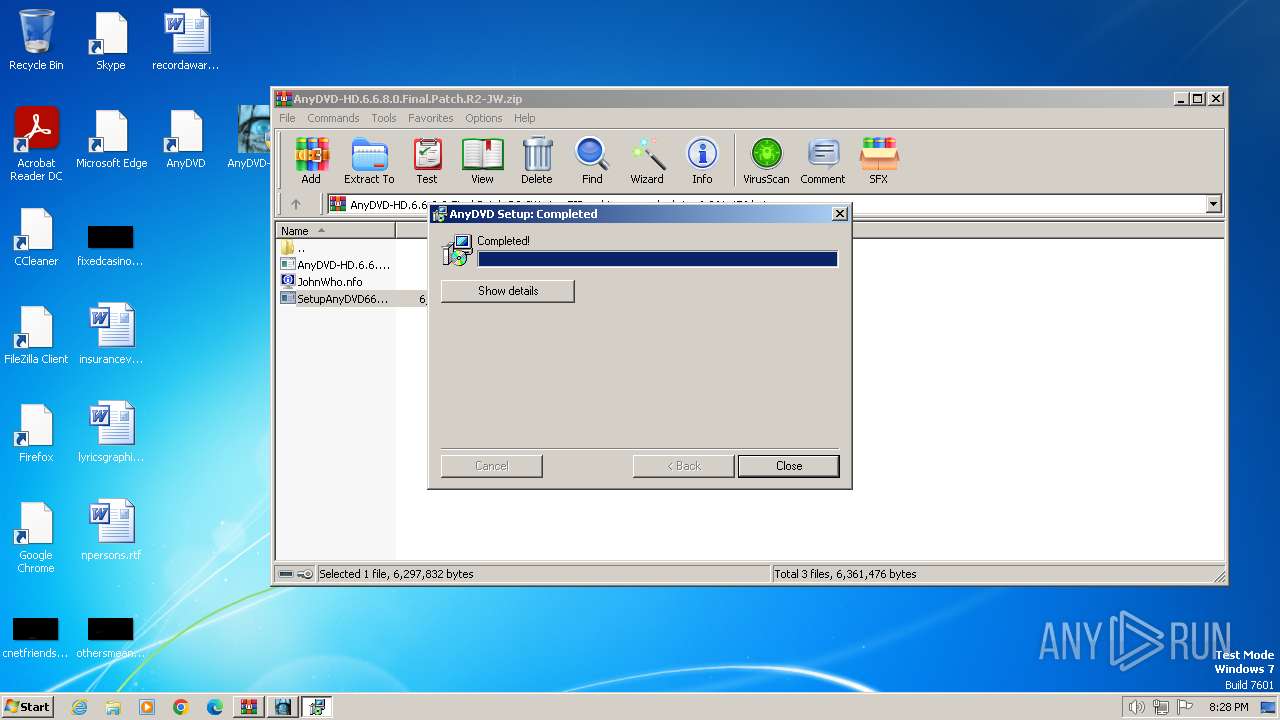Open Chrome from the taskbar
This screenshot has width=1280, height=720.
point(181,707)
